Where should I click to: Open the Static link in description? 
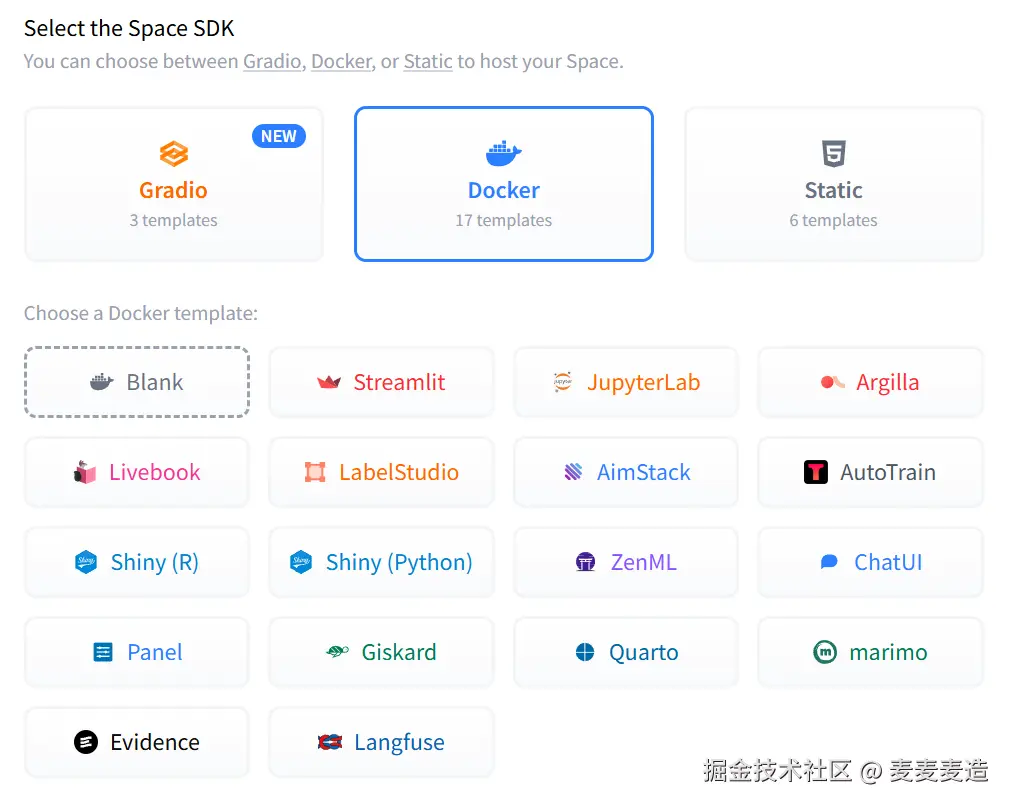428,61
